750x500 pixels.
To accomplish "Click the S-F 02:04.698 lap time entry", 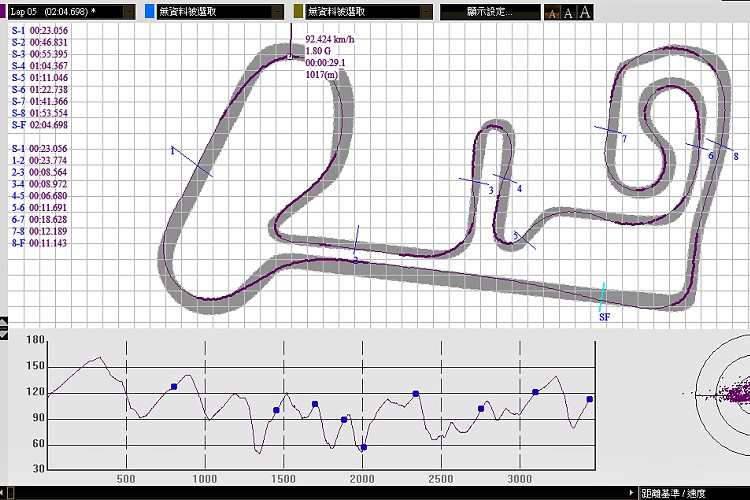I will (39, 125).
